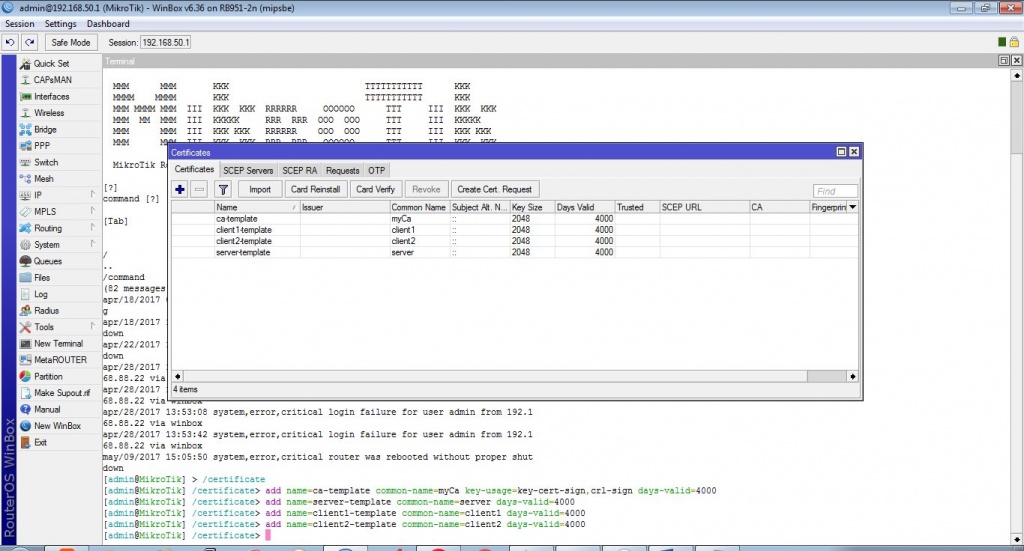
Task: Select the client2-template row
Action: 515,241
